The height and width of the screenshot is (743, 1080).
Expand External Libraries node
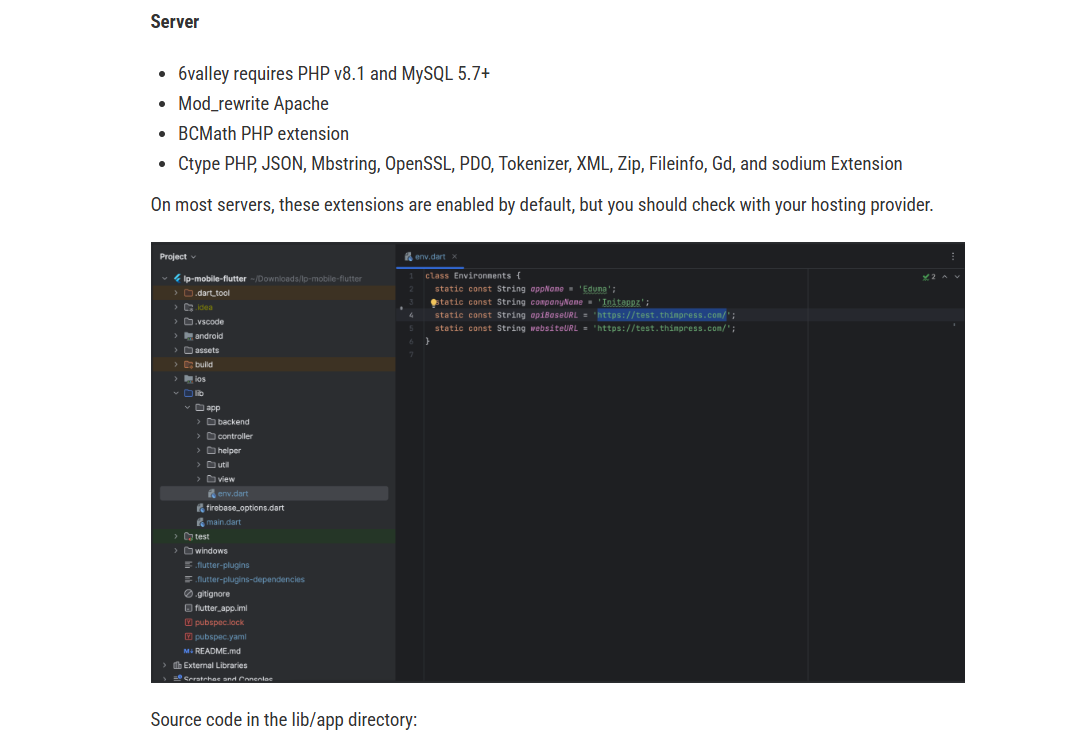pyautogui.click(x=165, y=666)
